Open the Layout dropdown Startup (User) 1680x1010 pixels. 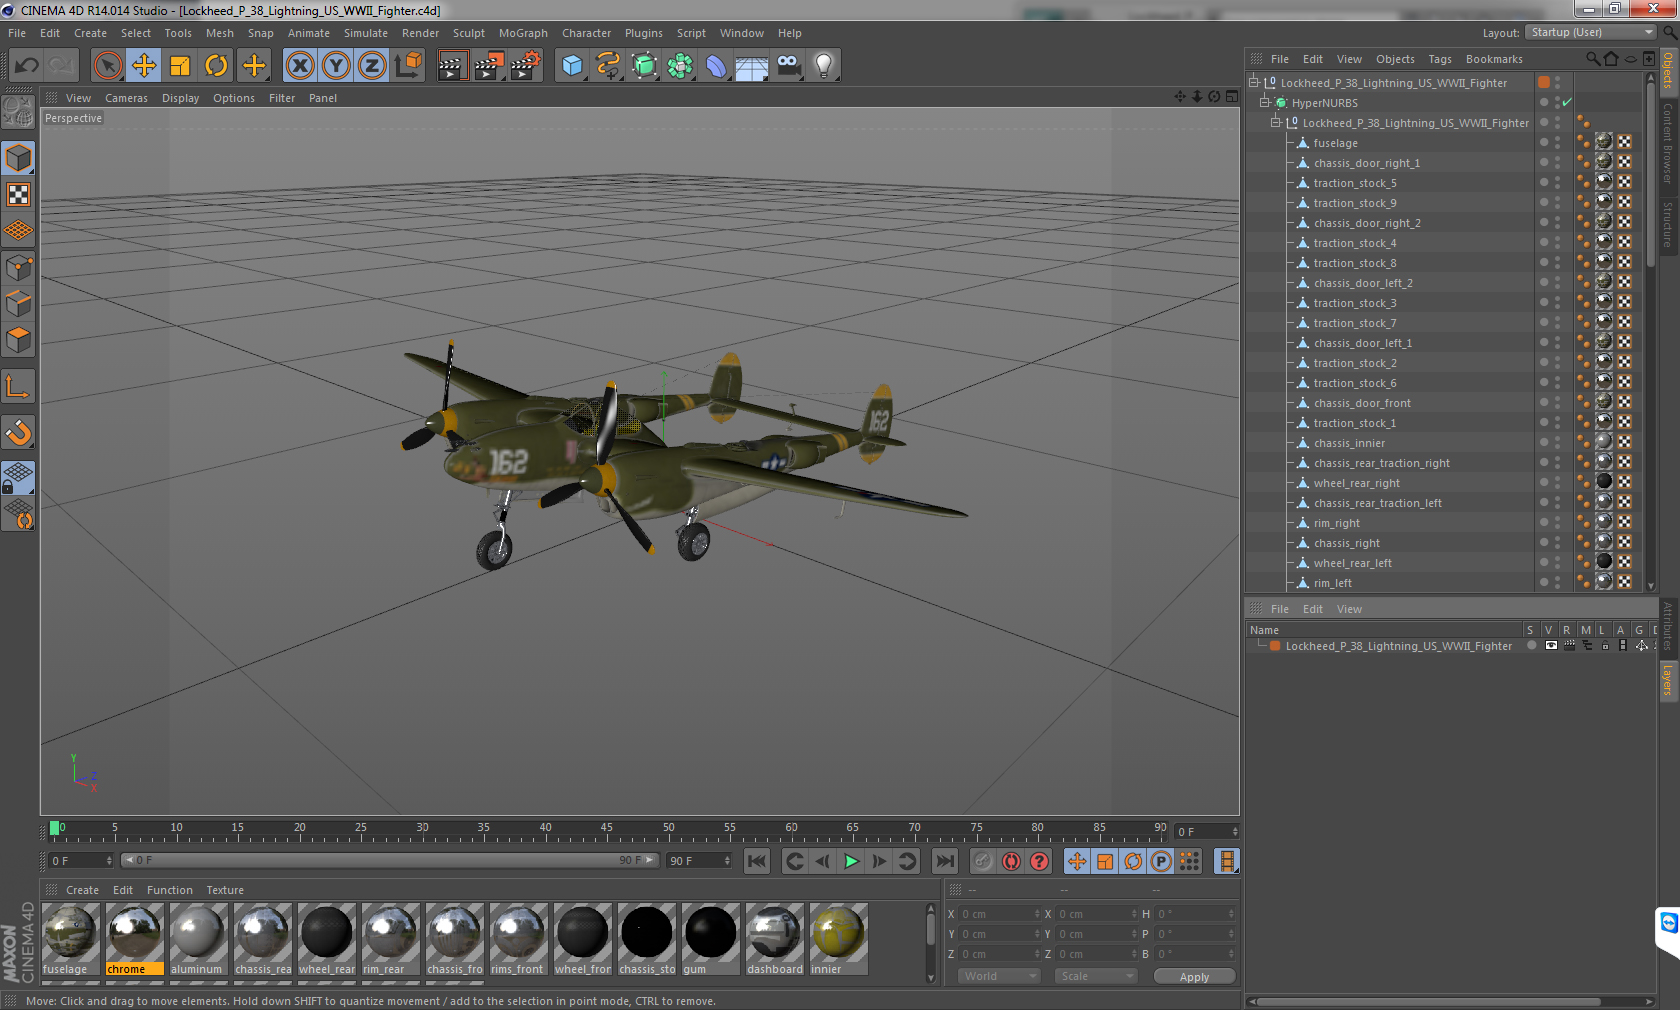point(1592,32)
